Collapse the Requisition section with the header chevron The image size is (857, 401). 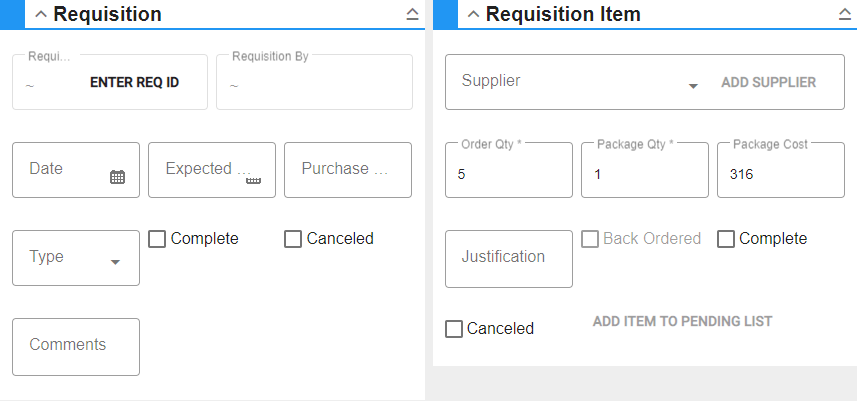tap(41, 14)
